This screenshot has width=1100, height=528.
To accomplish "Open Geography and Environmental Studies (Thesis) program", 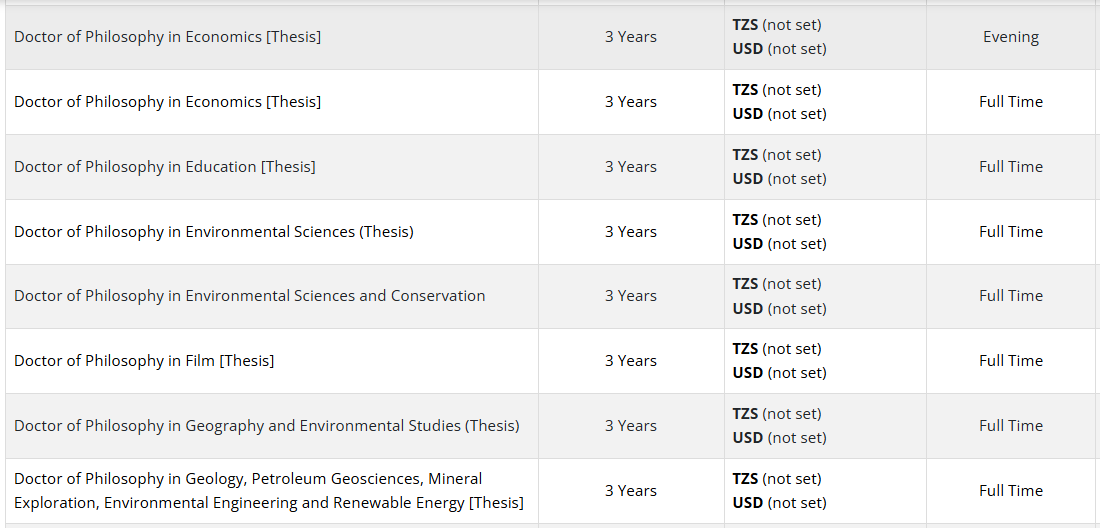I will tap(267, 426).
